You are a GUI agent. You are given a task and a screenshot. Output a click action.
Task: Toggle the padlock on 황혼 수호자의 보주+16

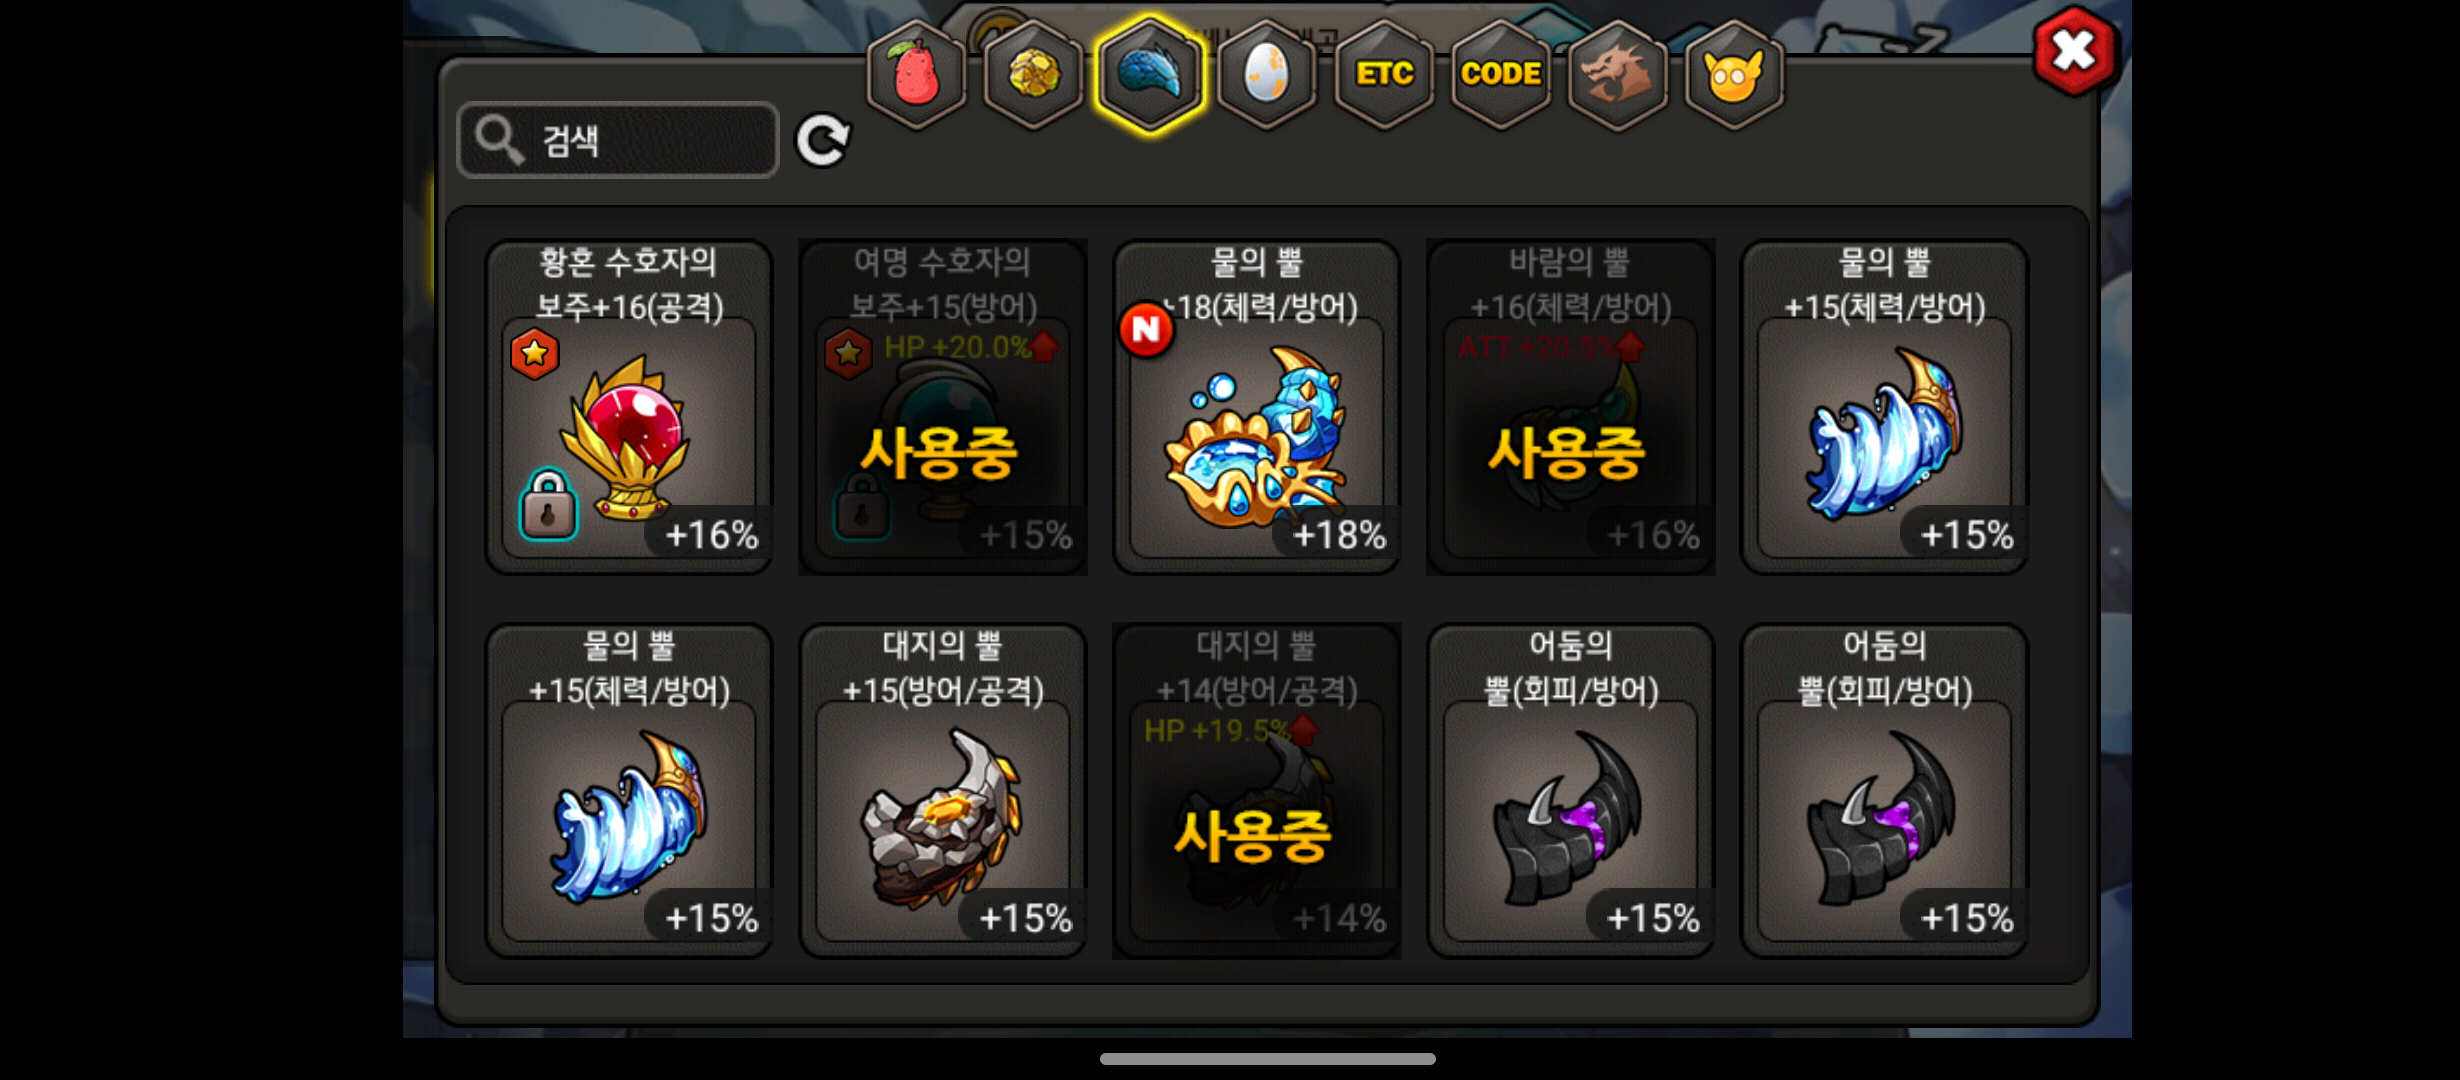548,505
